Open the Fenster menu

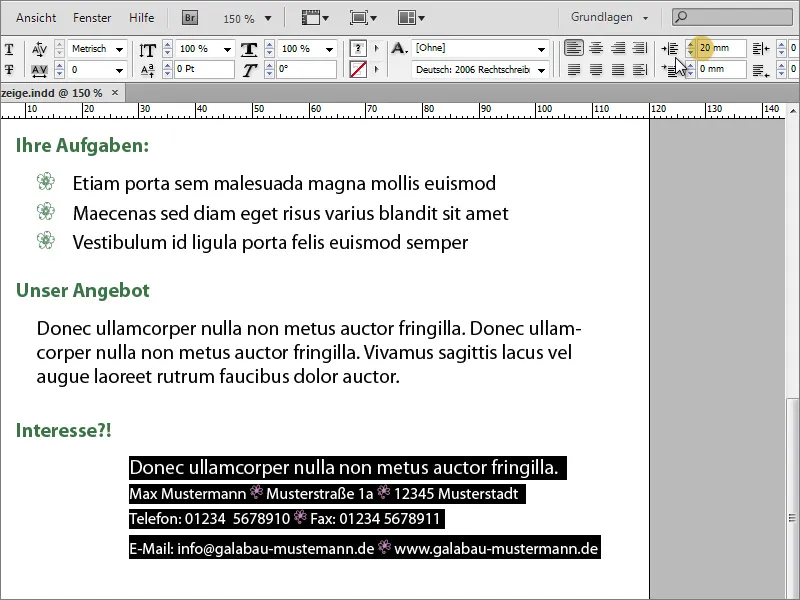click(x=92, y=18)
